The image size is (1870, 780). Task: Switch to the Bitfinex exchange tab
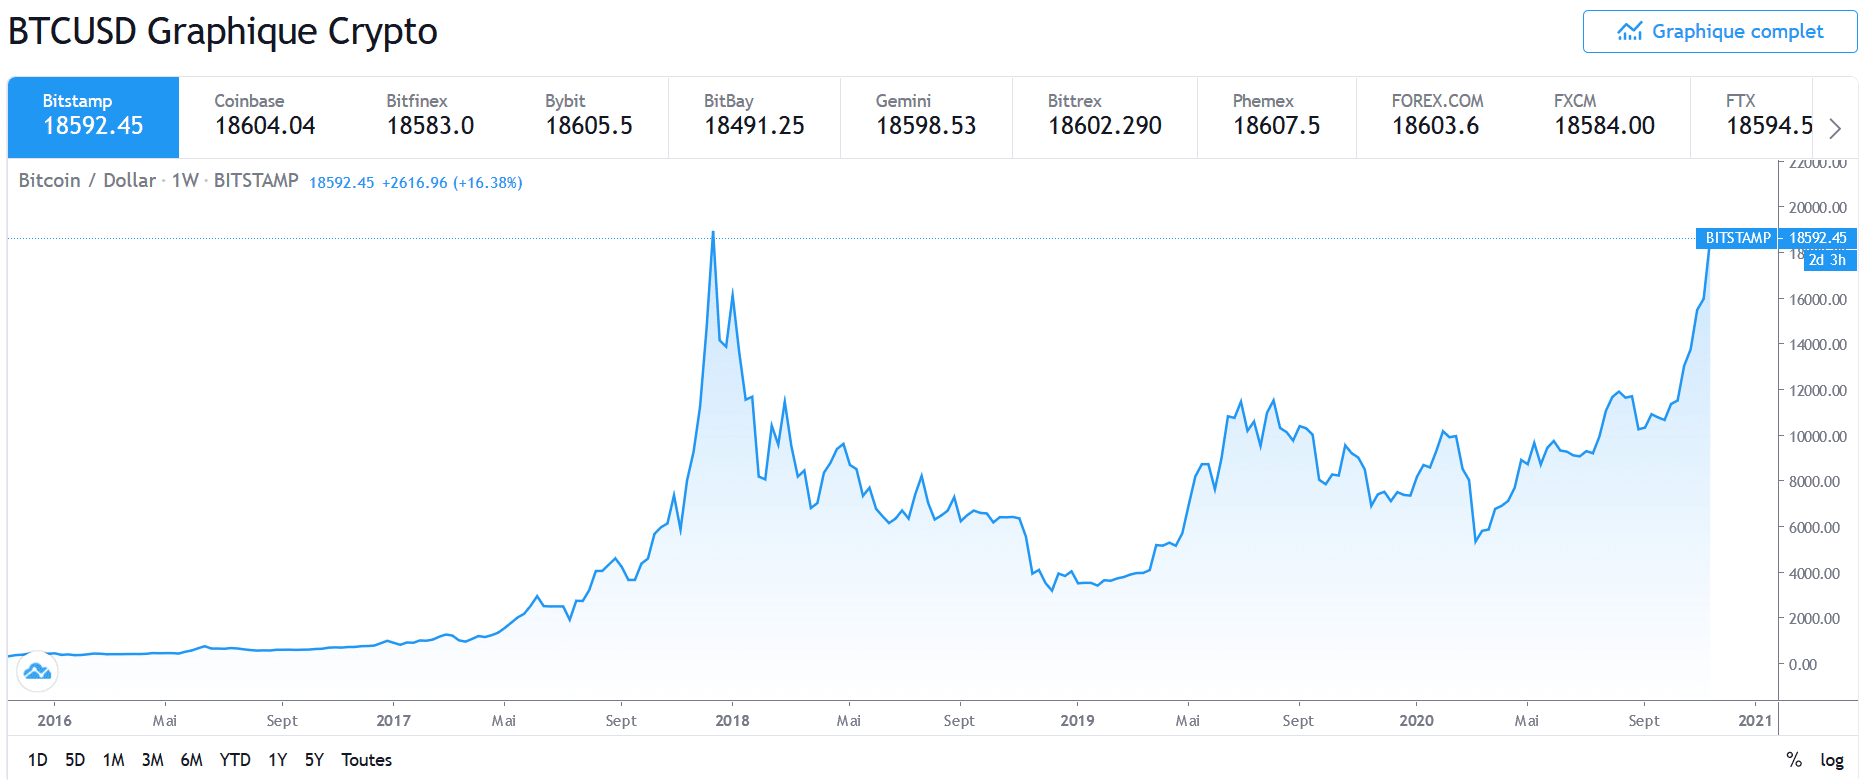(x=431, y=117)
